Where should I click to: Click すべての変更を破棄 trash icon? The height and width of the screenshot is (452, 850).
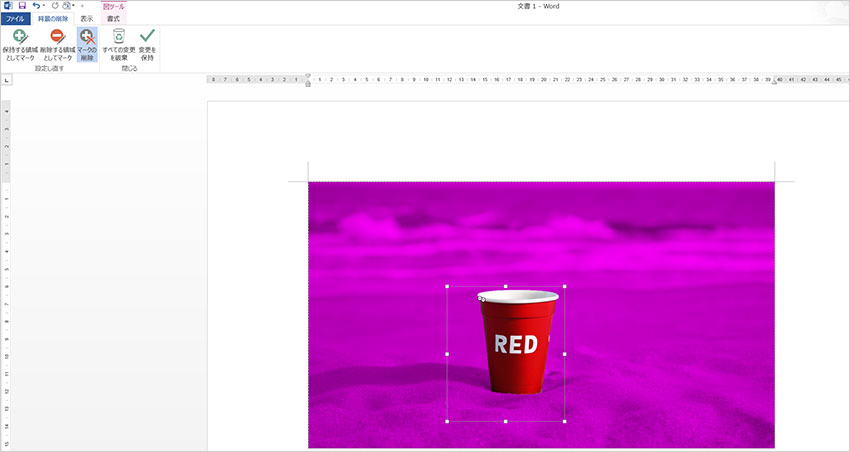119,44
